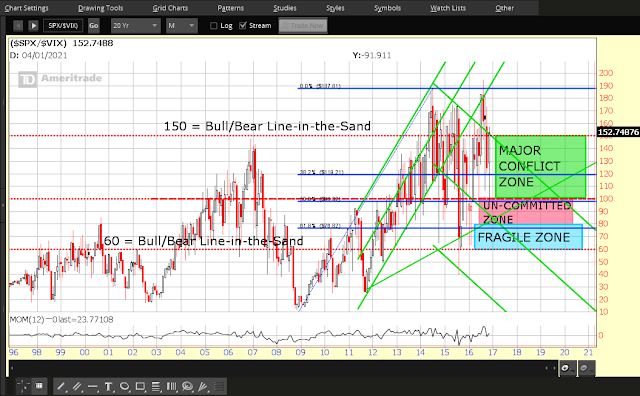The height and width of the screenshot is (396, 640).
Task: Open the Studies menu
Action: [285, 8]
